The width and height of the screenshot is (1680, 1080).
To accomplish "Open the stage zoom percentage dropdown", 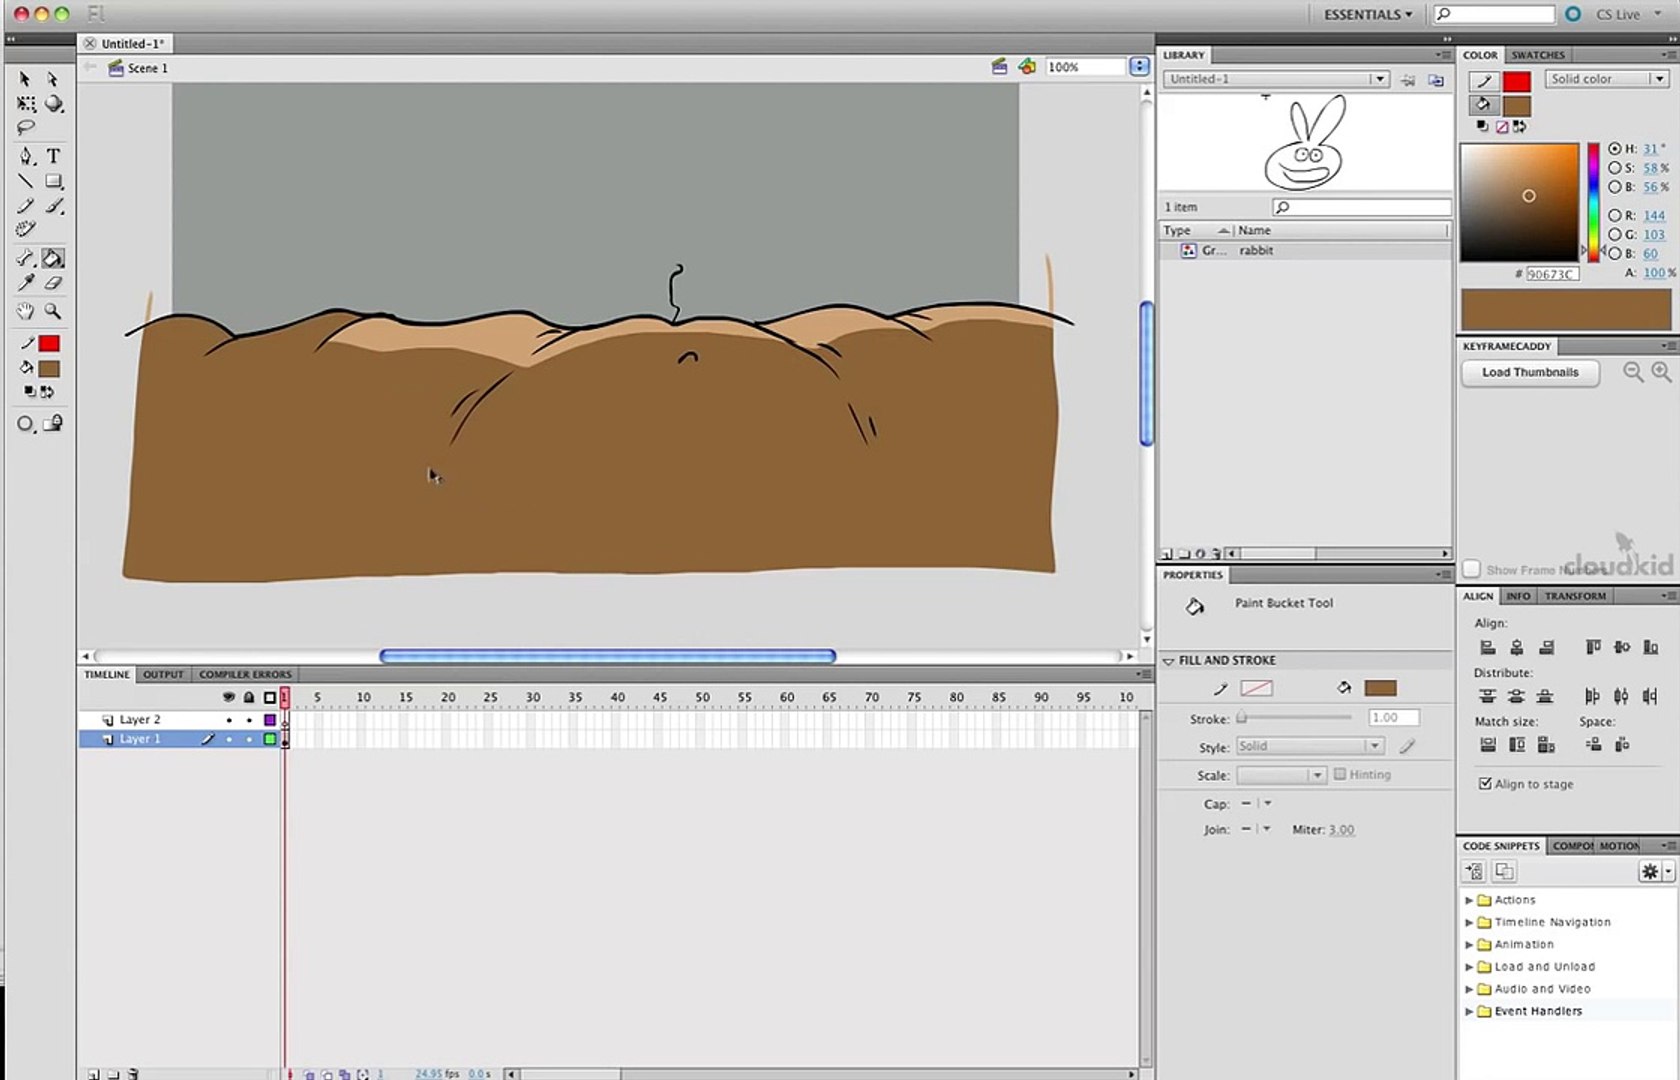I will point(1139,67).
